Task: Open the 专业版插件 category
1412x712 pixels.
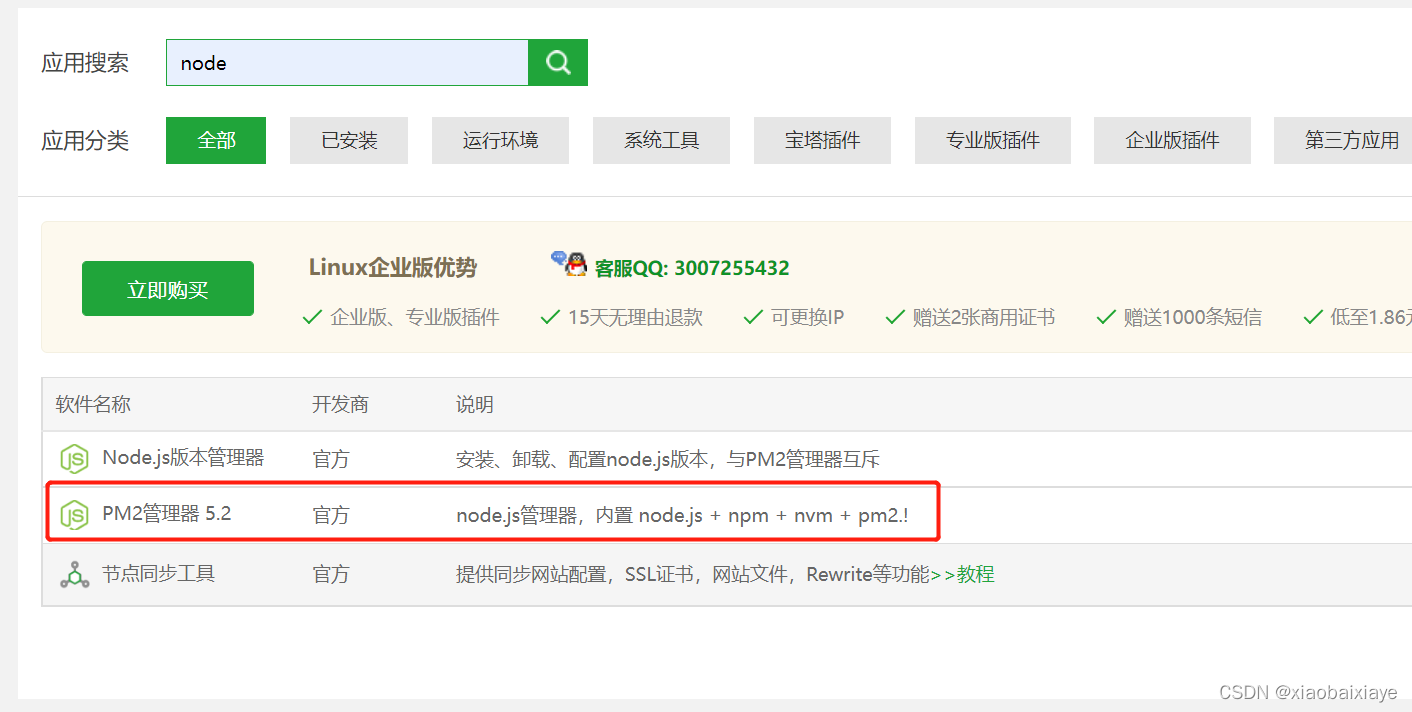Action: tap(992, 140)
